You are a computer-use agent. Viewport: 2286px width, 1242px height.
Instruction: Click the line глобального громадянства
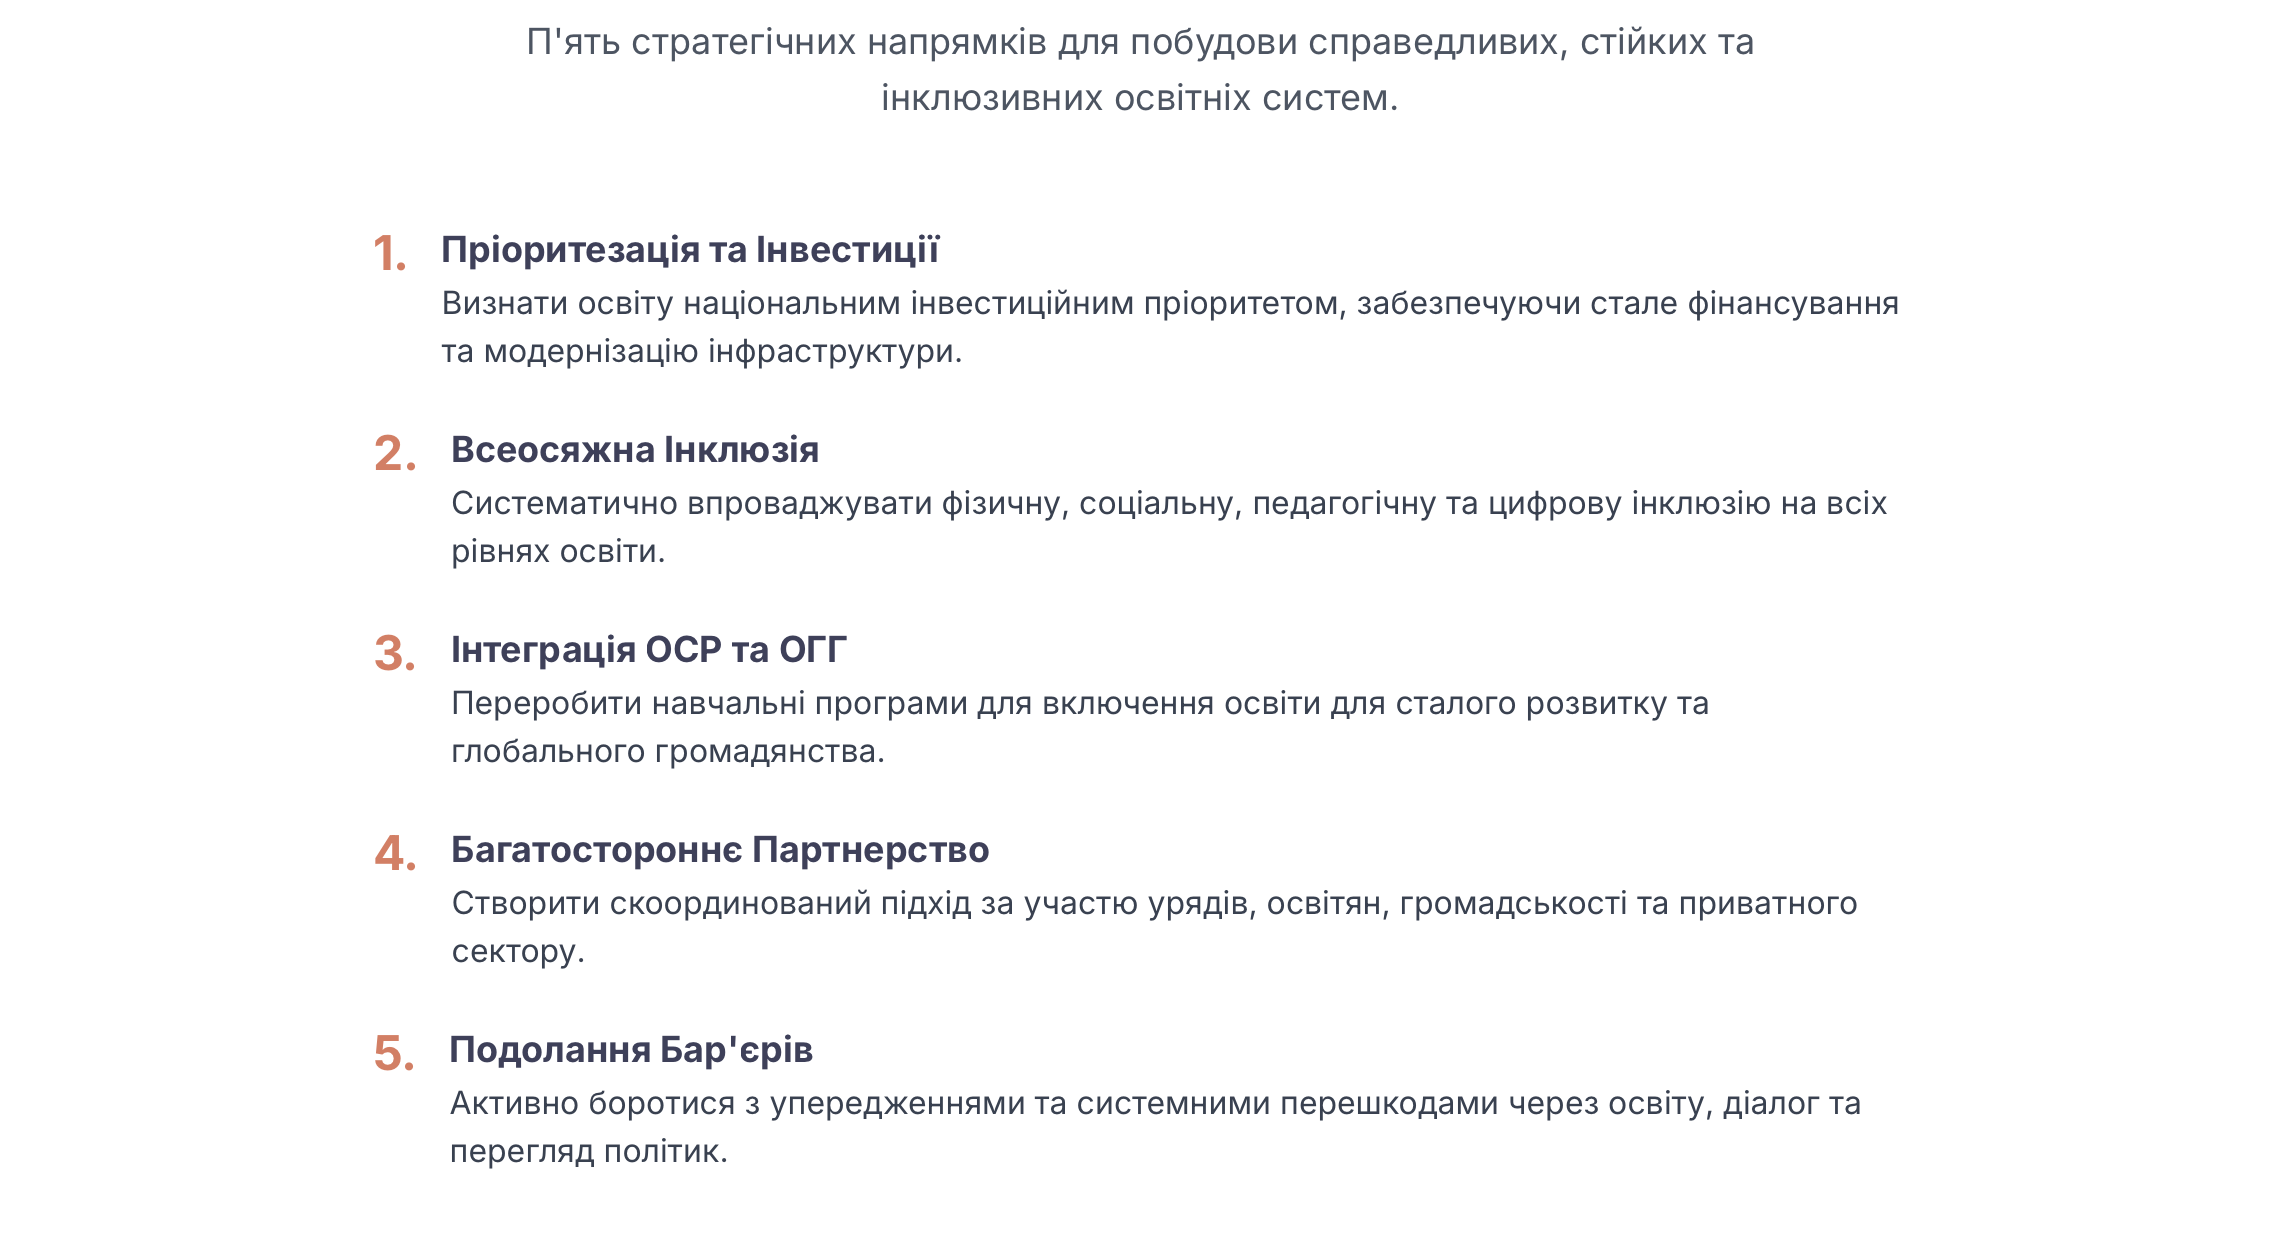[x=668, y=752]
